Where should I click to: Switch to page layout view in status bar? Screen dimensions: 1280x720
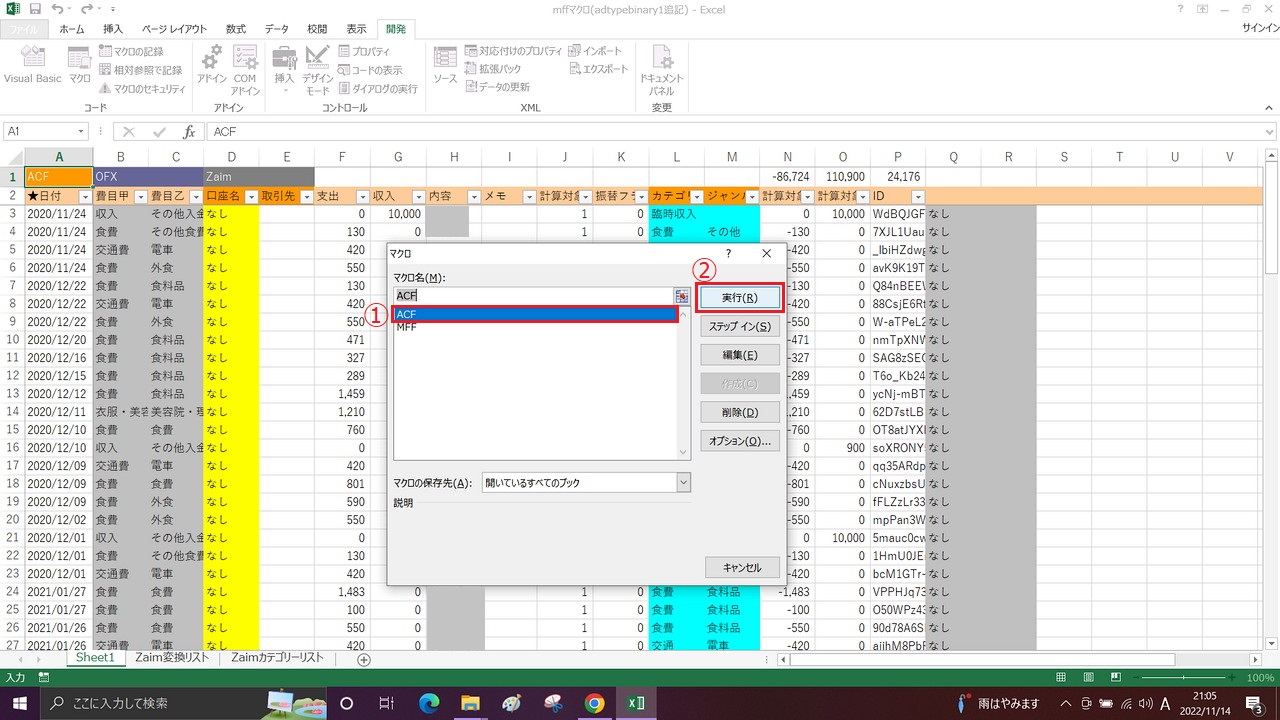(x=1087, y=677)
